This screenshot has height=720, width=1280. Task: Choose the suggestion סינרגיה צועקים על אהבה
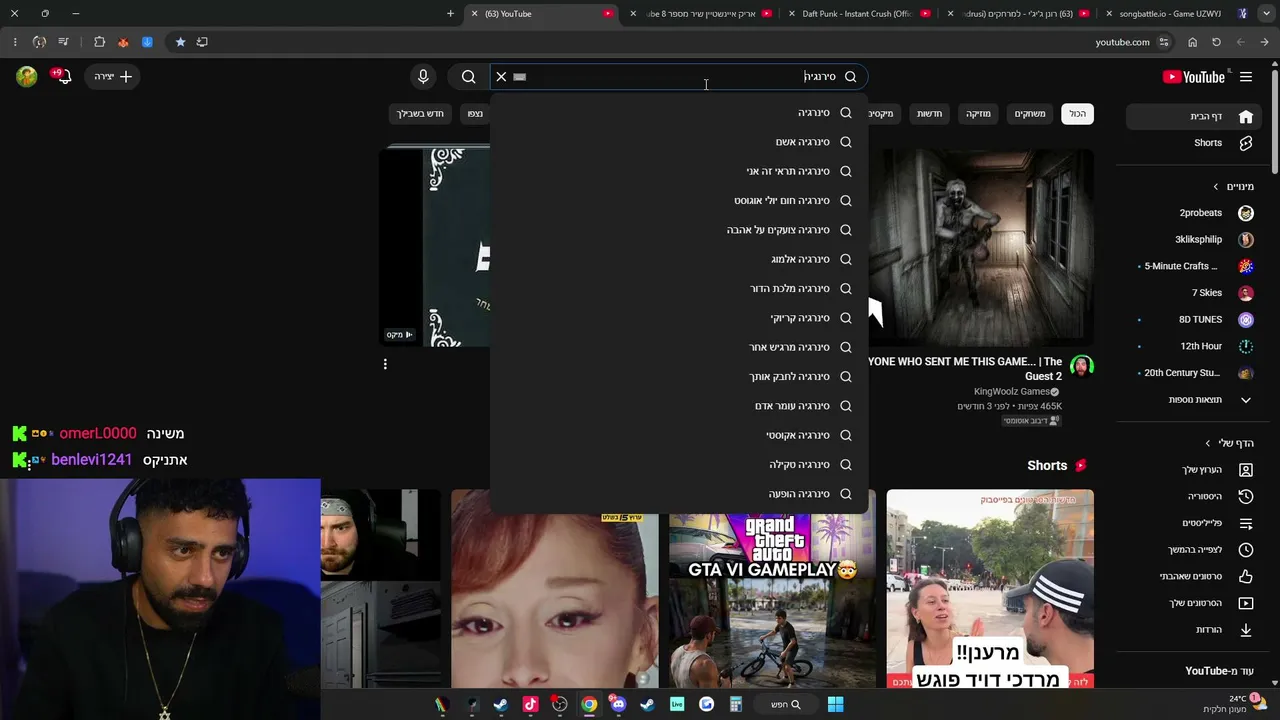(x=680, y=230)
